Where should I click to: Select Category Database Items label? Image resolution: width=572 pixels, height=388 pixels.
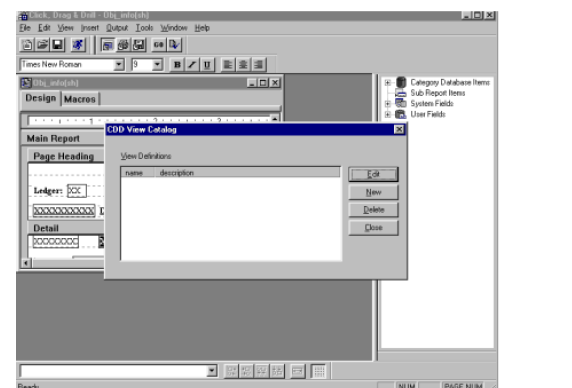coord(450,82)
